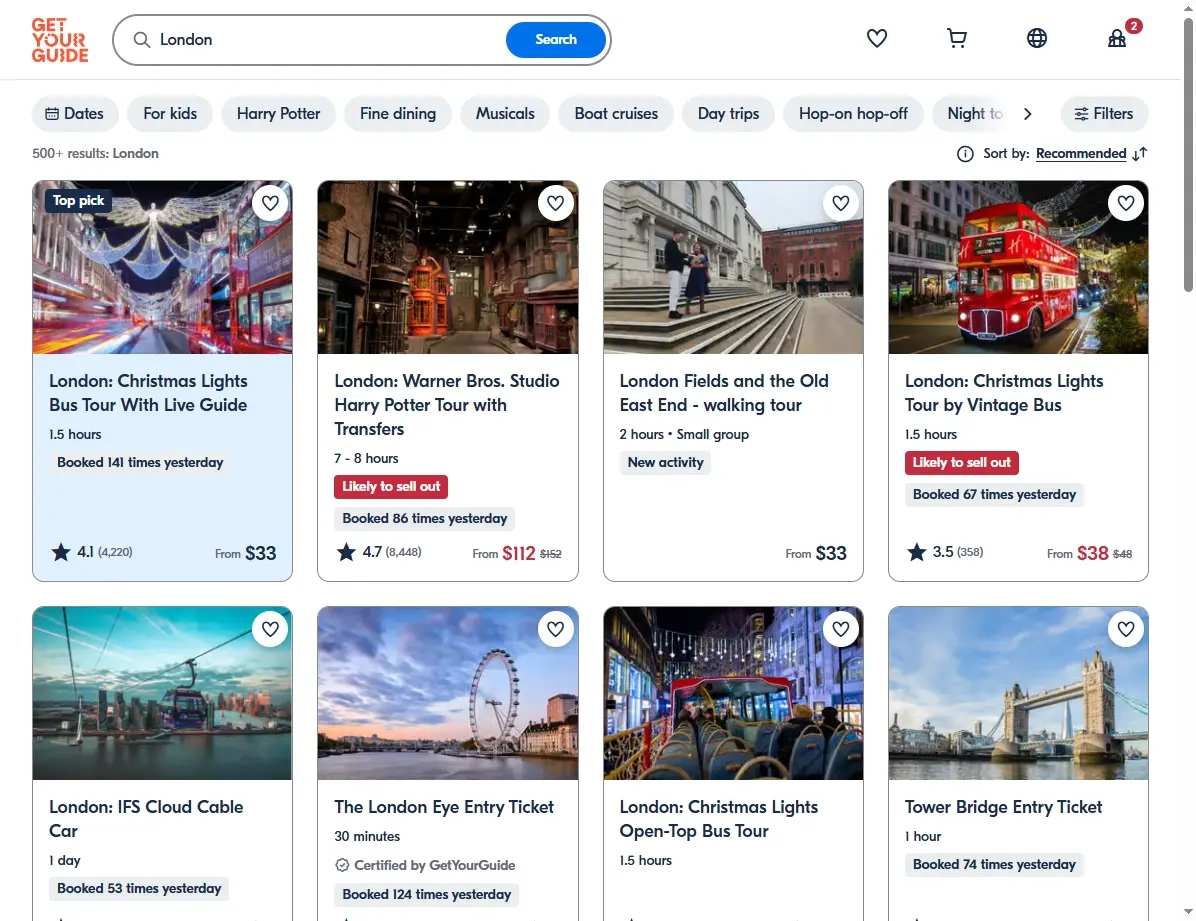Click Certified by GetYourGuide badge icon

tap(342, 865)
